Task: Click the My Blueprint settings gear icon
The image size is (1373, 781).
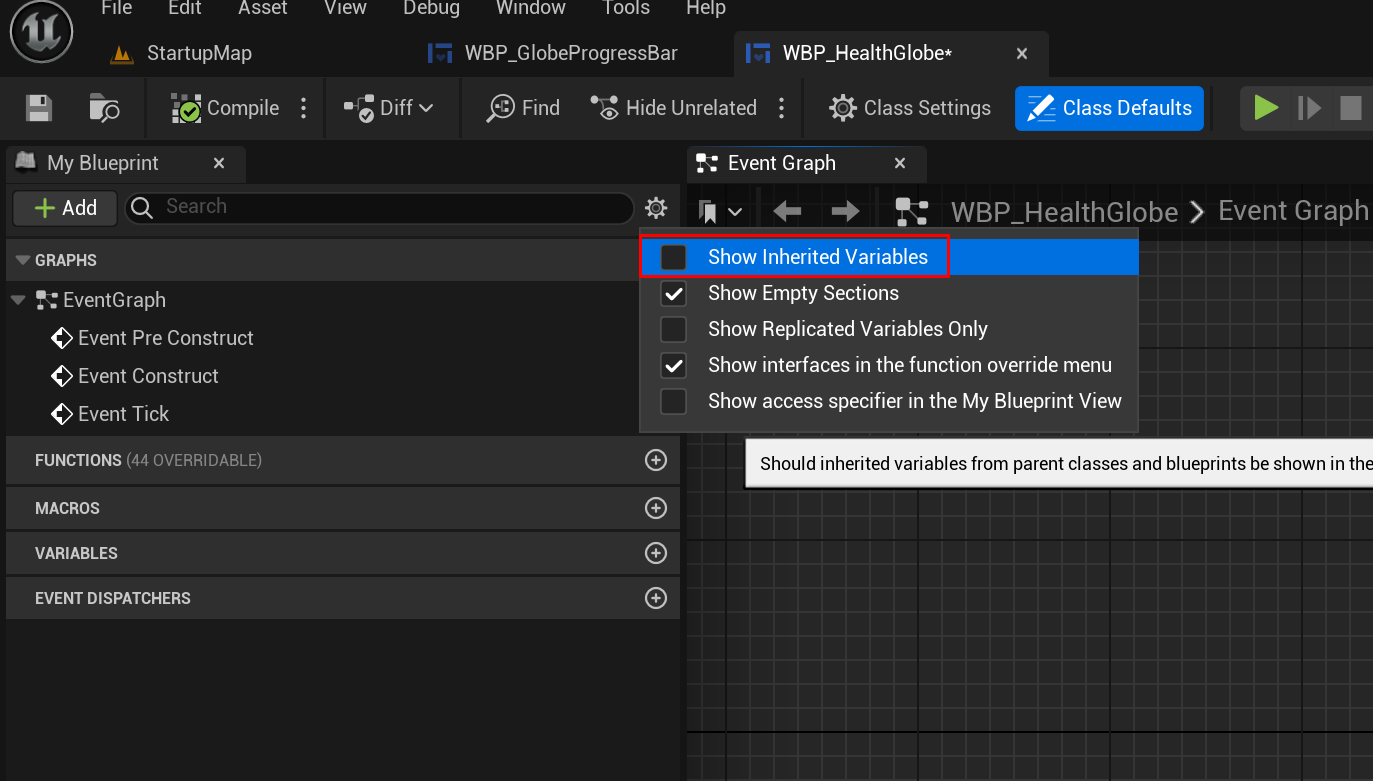Action: pyautogui.click(x=656, y=208)
